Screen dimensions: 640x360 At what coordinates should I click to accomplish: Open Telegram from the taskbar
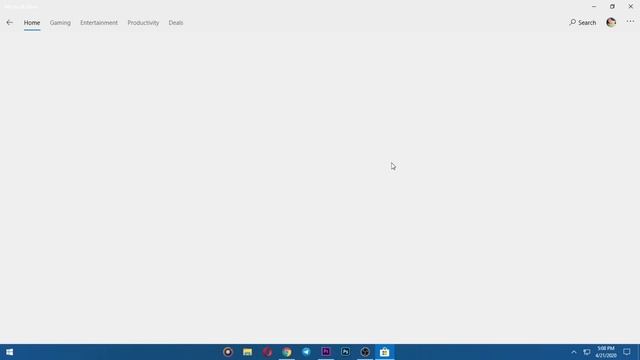click(306, 352)
